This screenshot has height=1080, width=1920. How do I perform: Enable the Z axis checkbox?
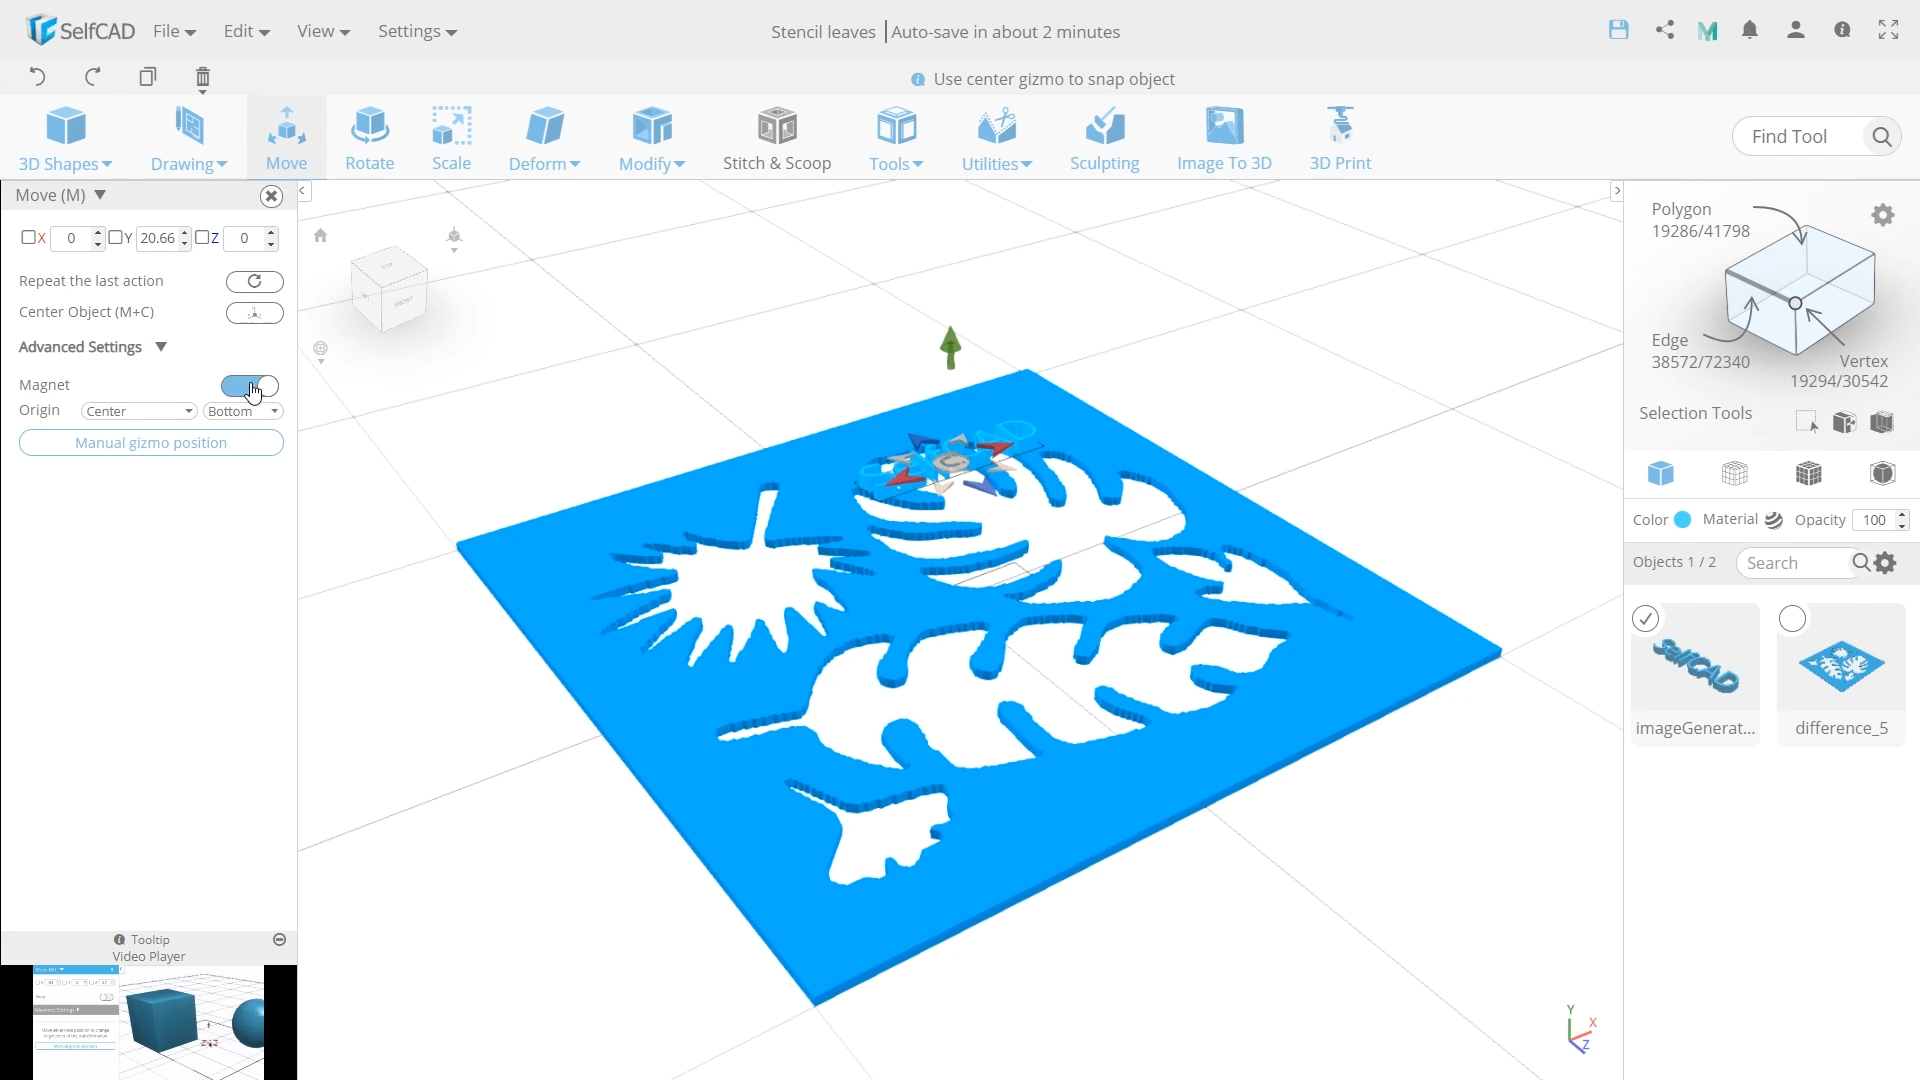(x=202, y=238)
